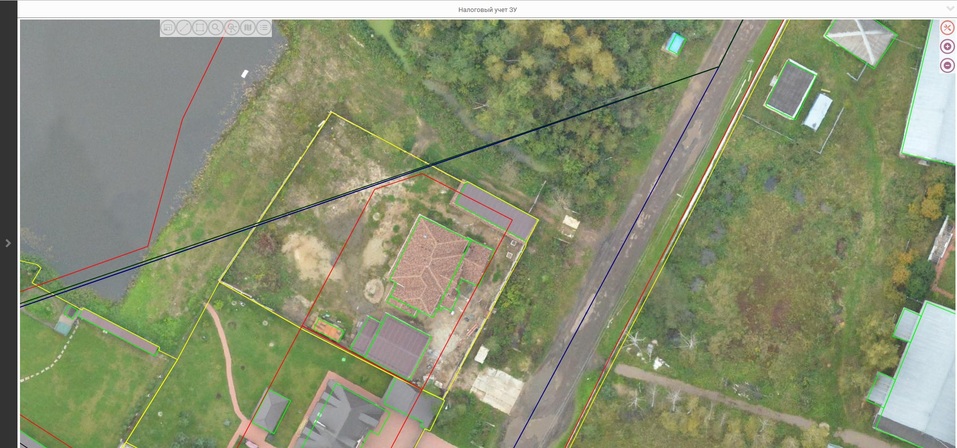Activate the magnifier search tool
957x448 pixels.
coord(216,28)
